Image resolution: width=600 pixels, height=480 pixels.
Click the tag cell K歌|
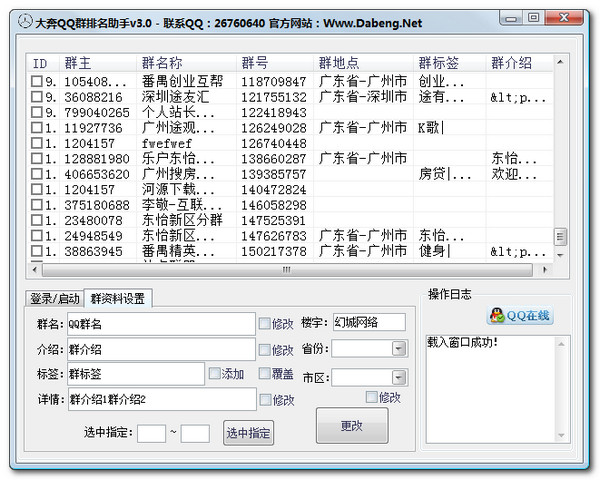[x=431, y=127]
